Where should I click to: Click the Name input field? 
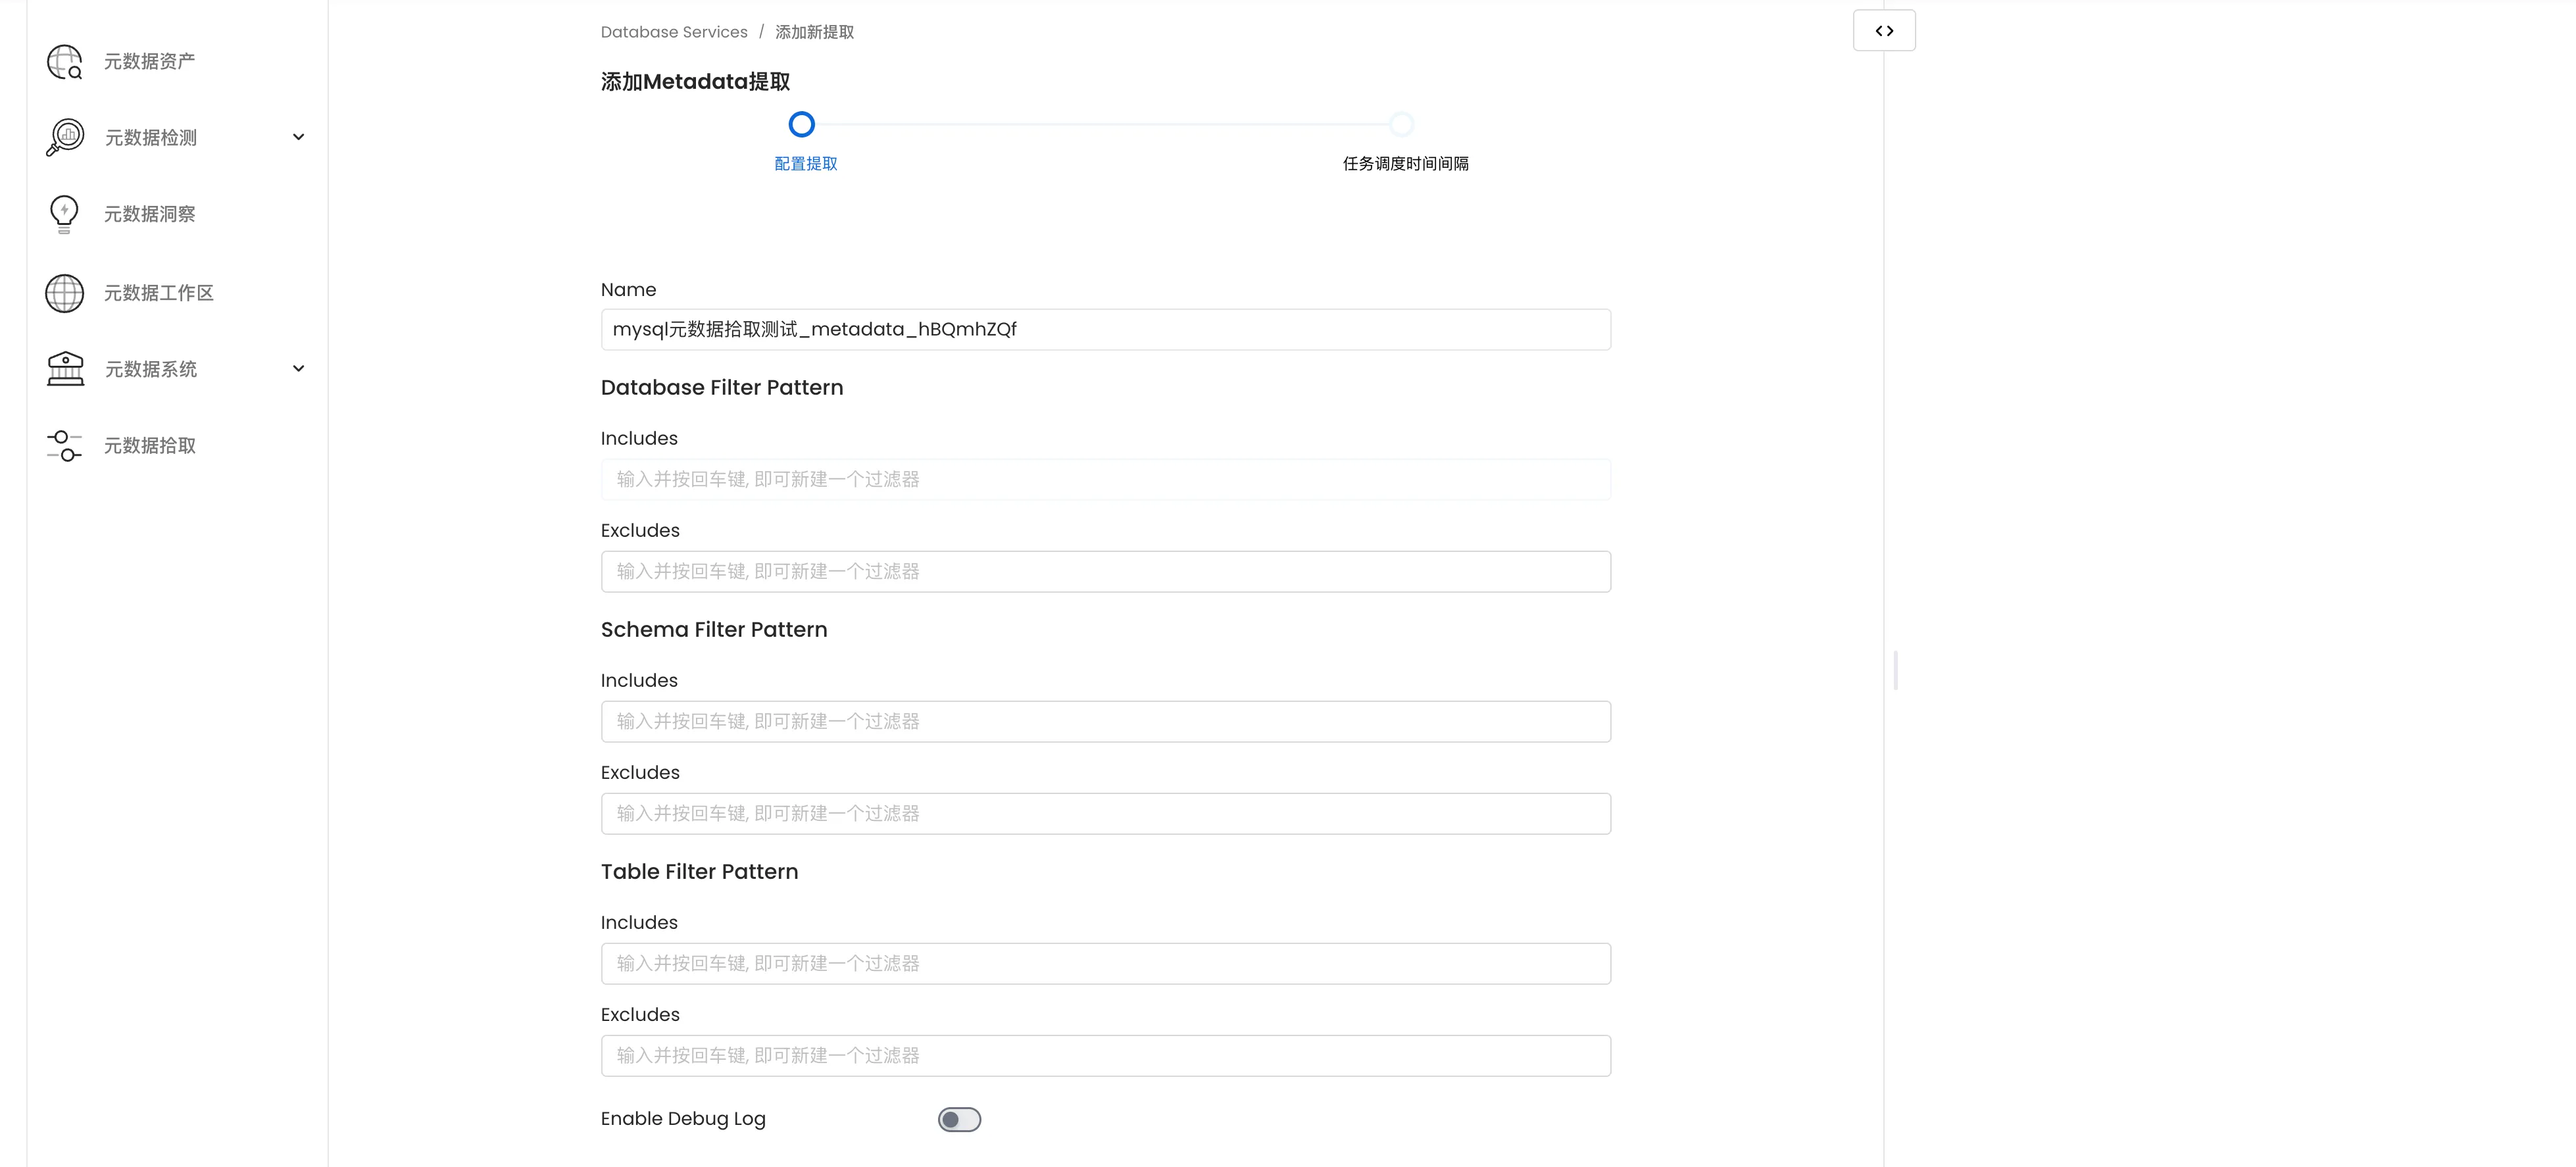[1105, 330]
